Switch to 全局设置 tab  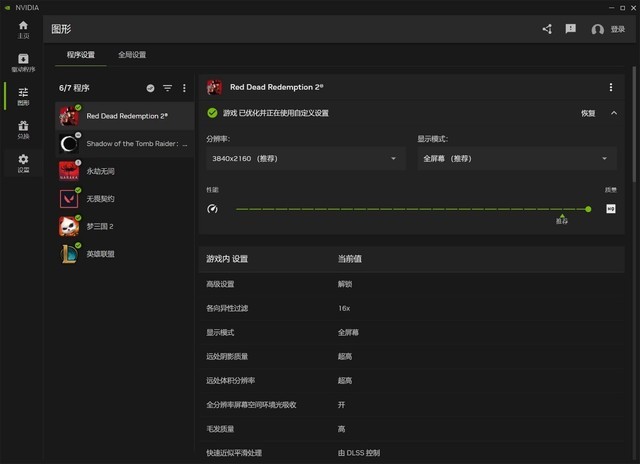(132, 55)
